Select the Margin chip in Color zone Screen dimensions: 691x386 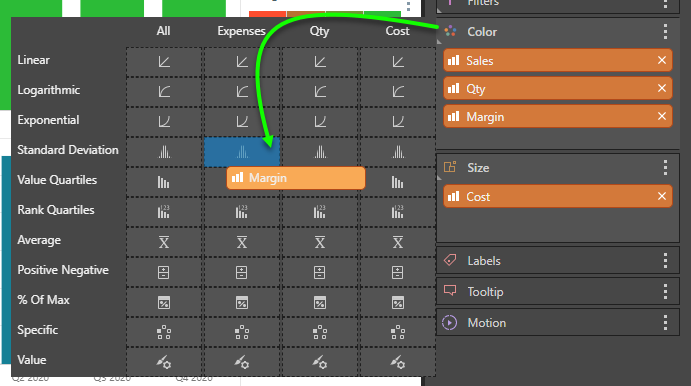pos(557,117)
